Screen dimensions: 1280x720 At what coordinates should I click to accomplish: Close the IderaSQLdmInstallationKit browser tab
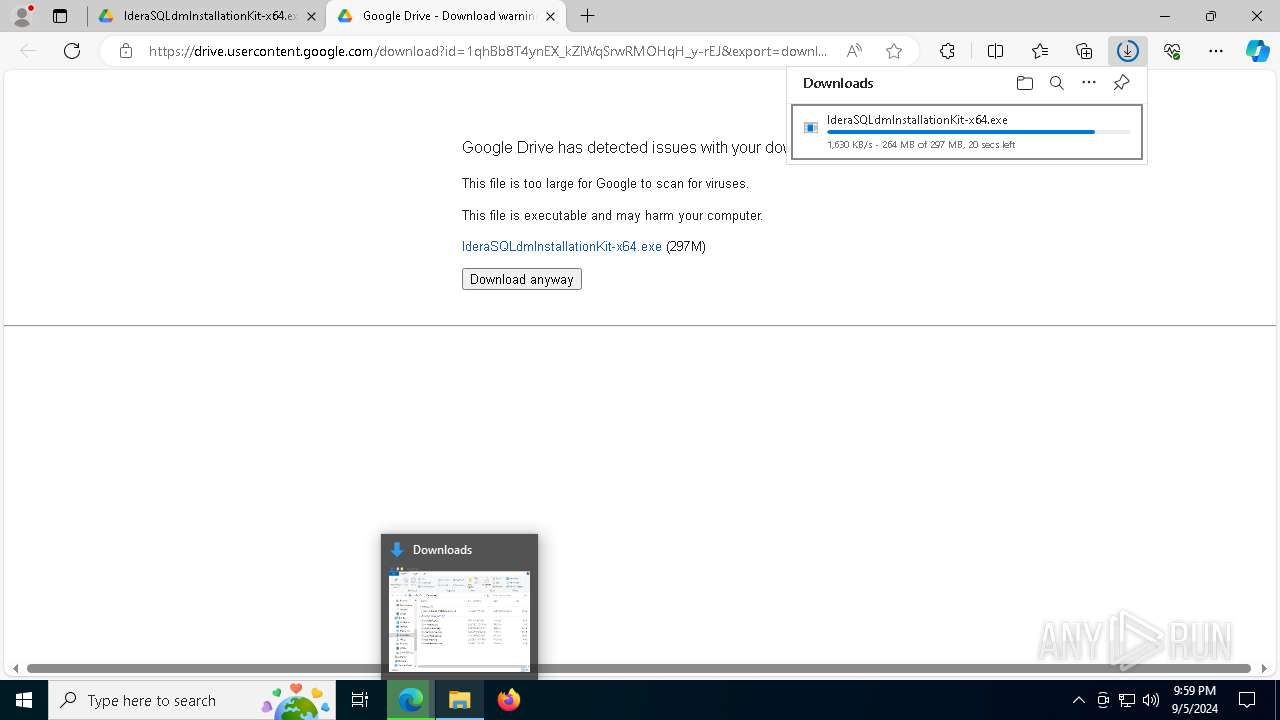tap(312, 16)
